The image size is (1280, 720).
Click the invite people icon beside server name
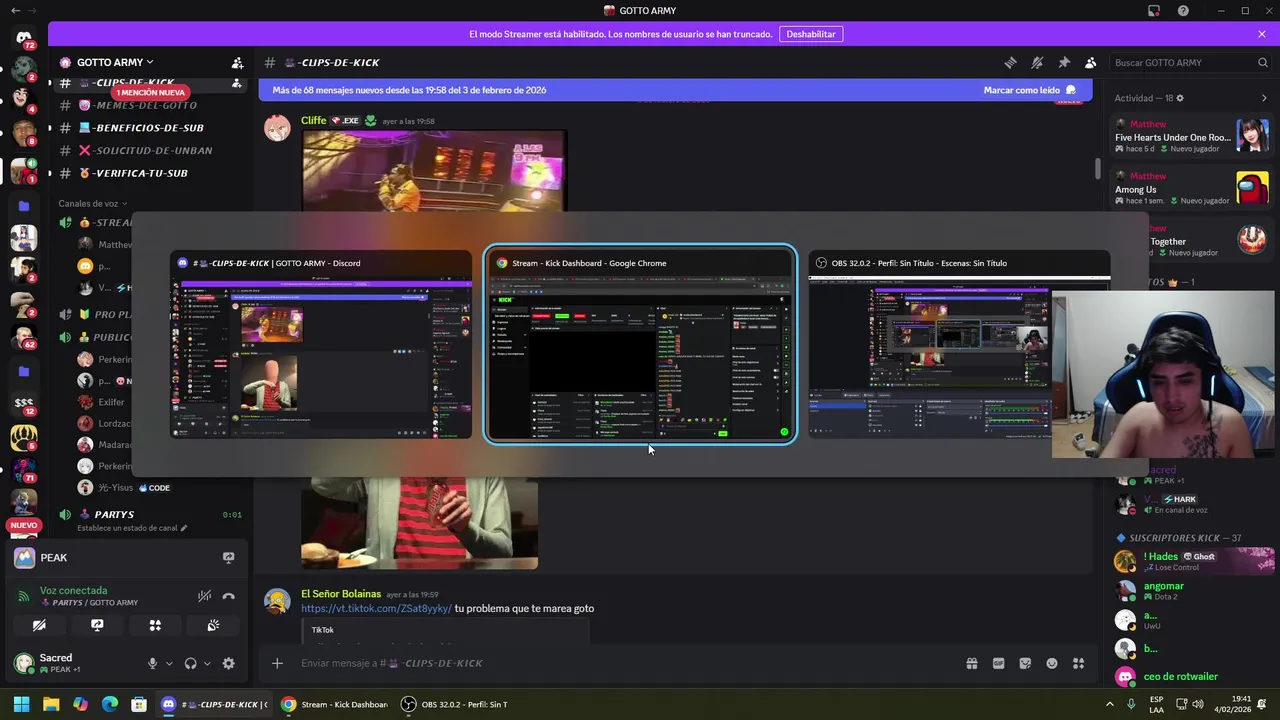coord(237,62)
